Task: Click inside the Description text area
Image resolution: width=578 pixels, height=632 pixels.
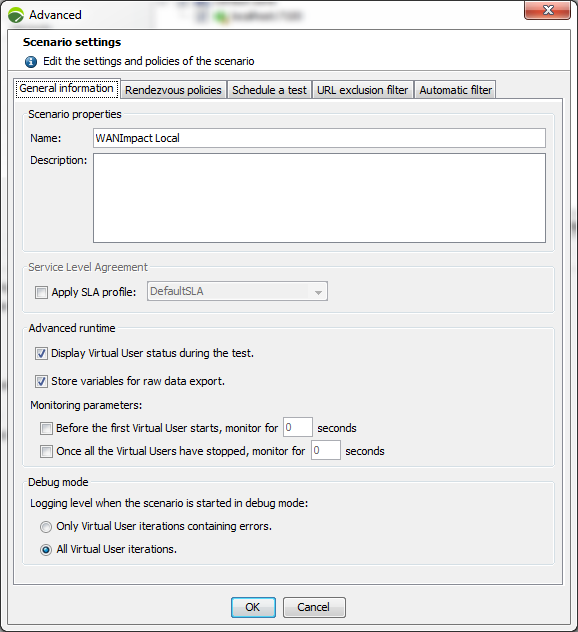Action: click(x=319, y=198)
